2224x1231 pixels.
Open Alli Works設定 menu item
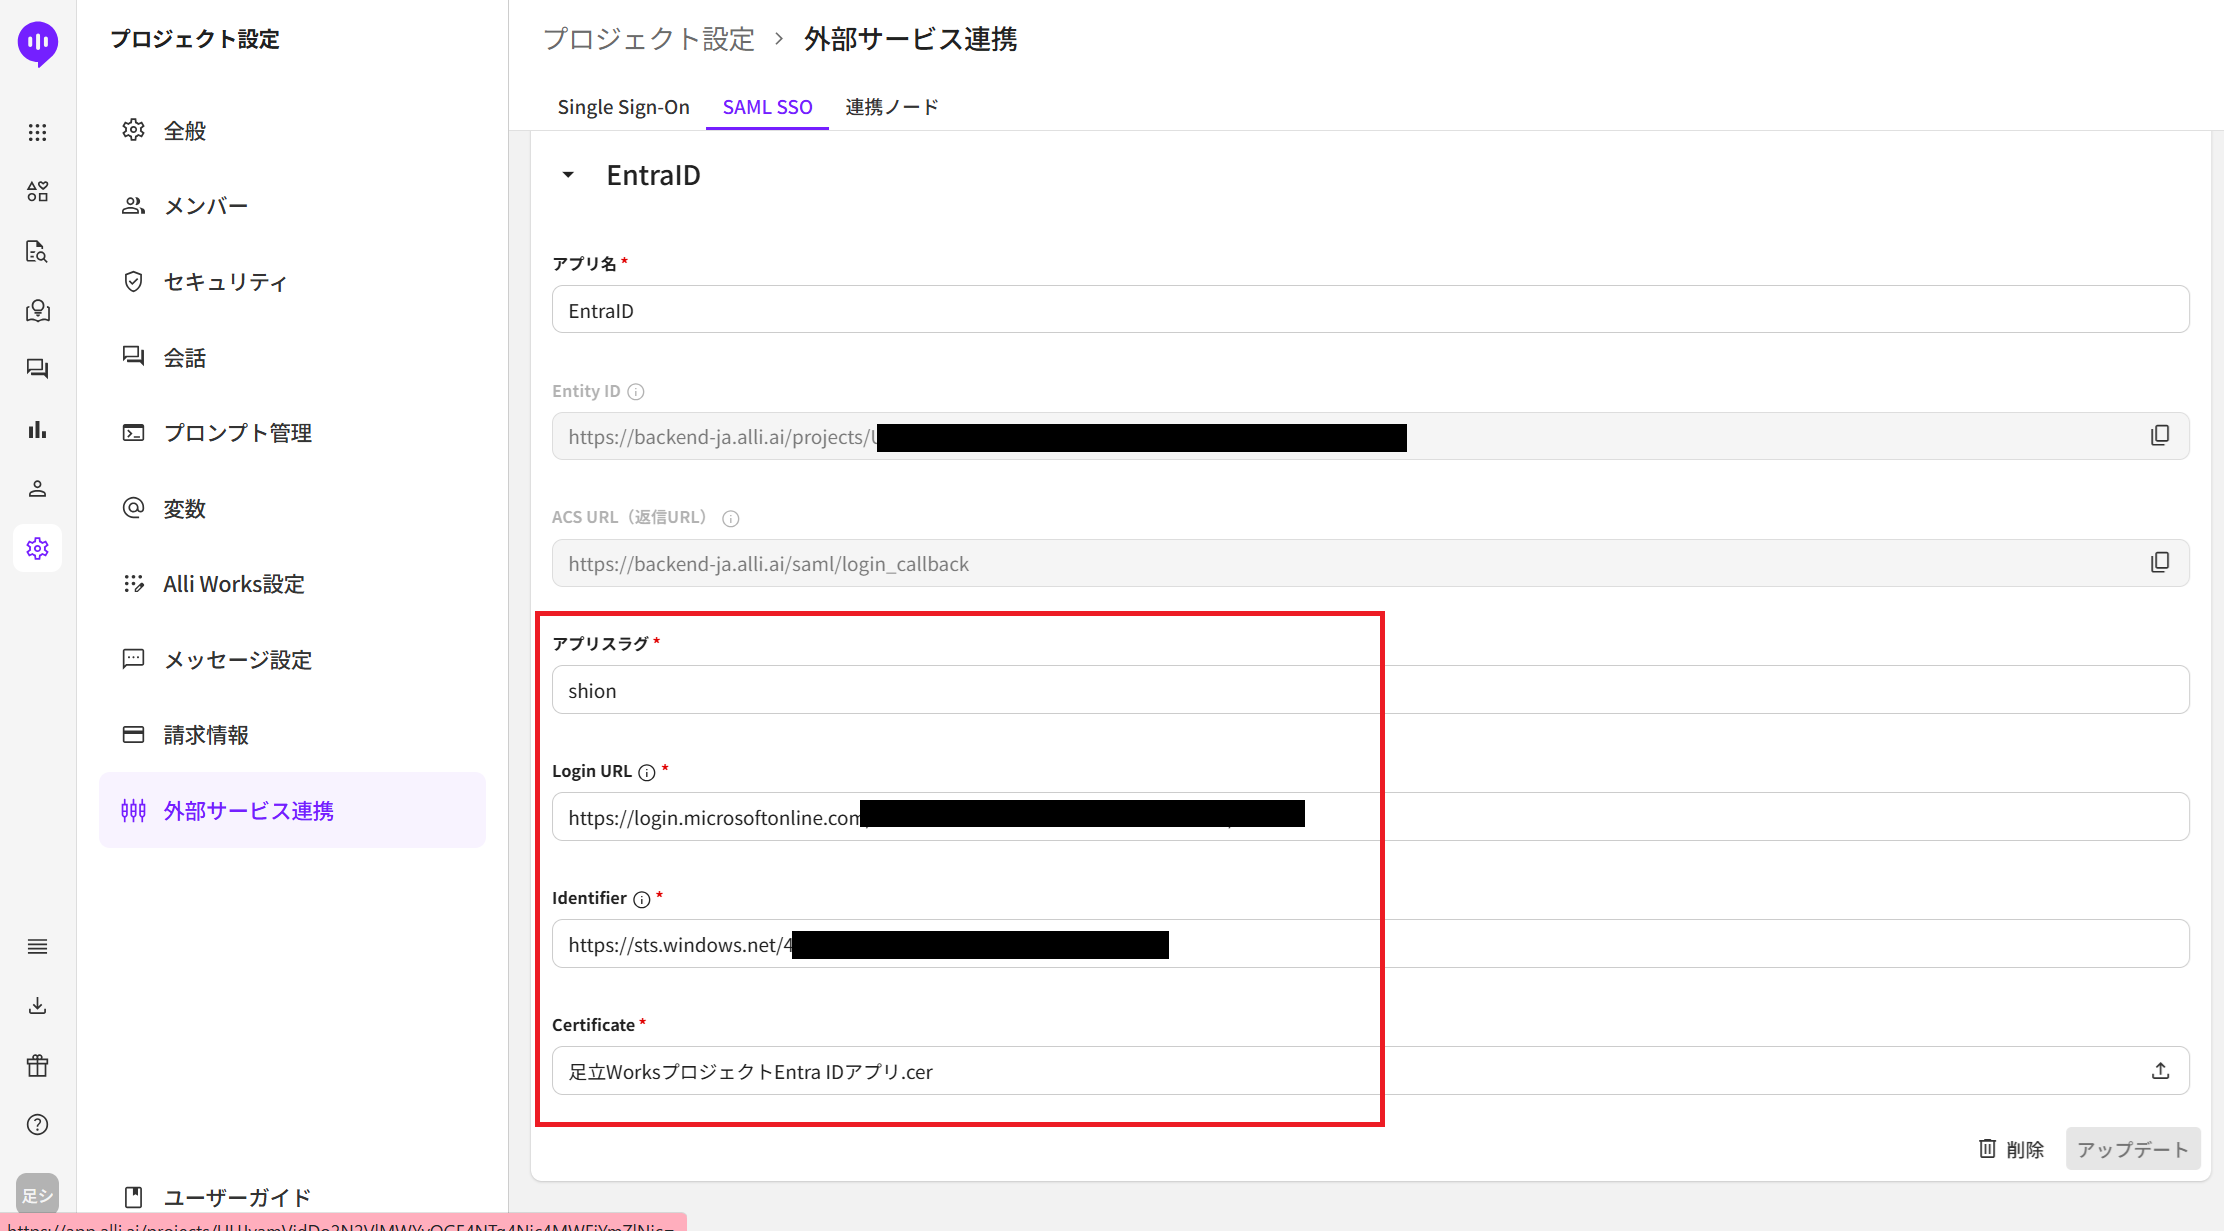[233, 584]
